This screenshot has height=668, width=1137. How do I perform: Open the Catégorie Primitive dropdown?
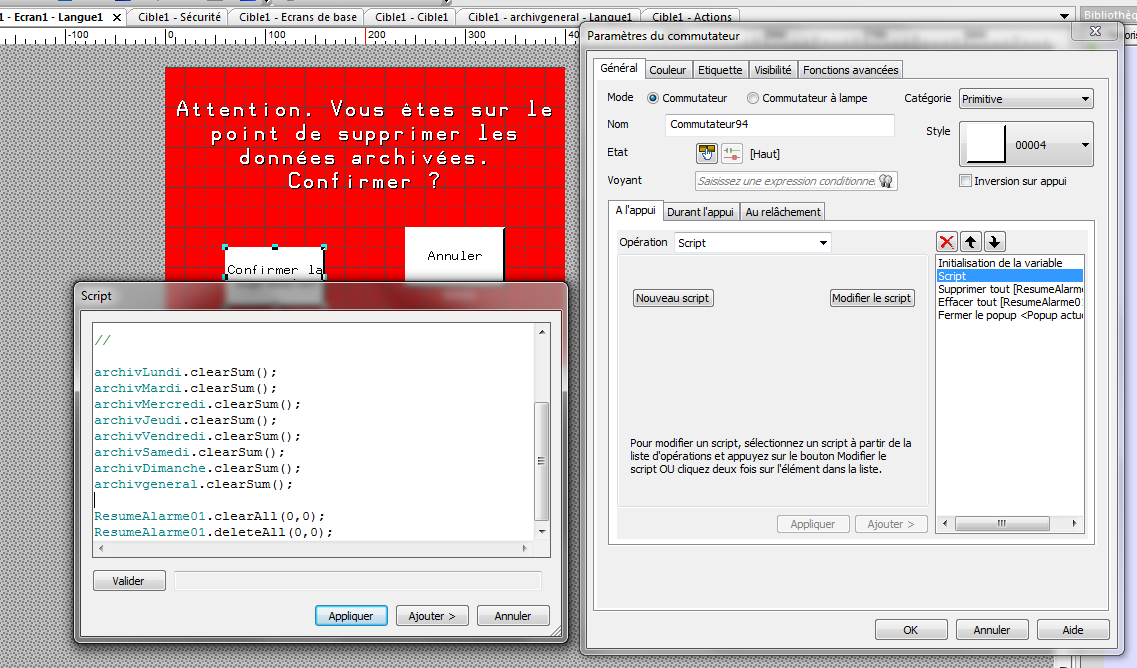tap(1026, 99)
